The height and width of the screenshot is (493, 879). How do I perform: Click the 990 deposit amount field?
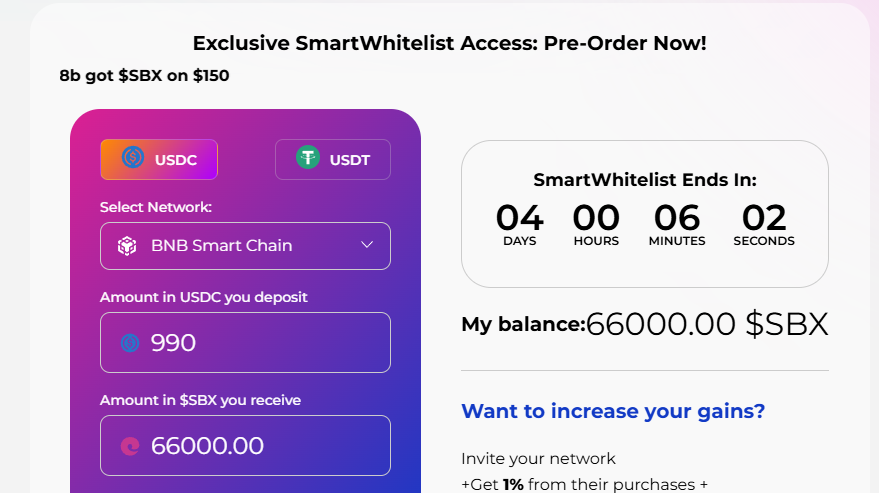pos(246,342)
